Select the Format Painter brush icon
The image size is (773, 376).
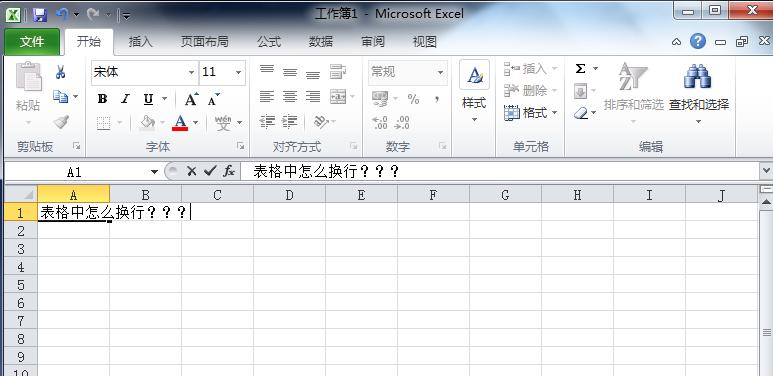click(x=61, y=121)
